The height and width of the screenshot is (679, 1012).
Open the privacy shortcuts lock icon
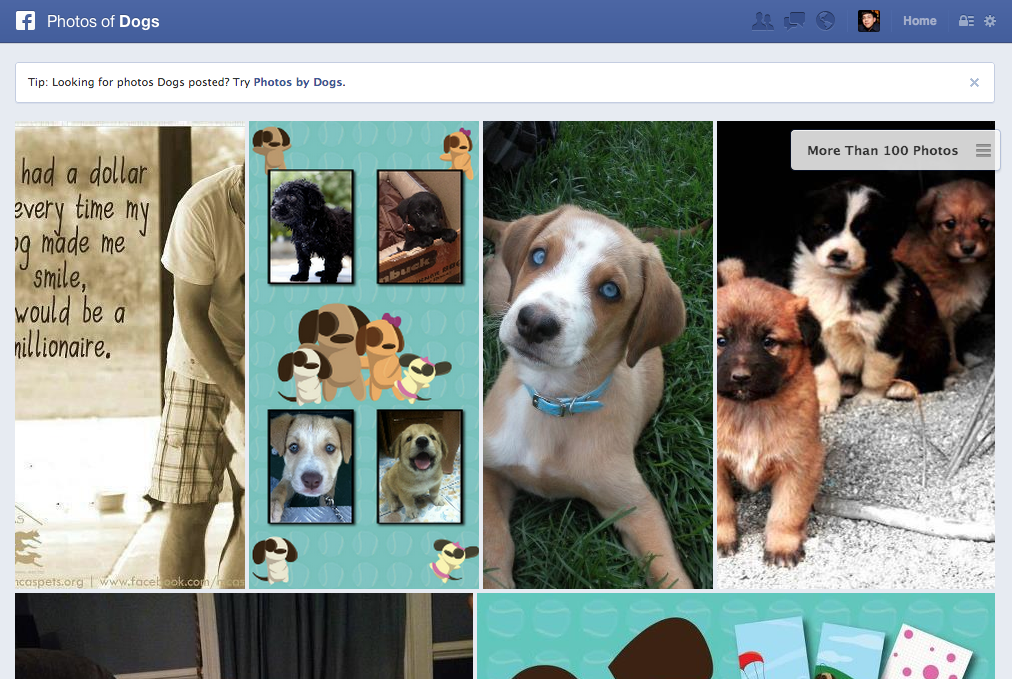coord(966,21)
